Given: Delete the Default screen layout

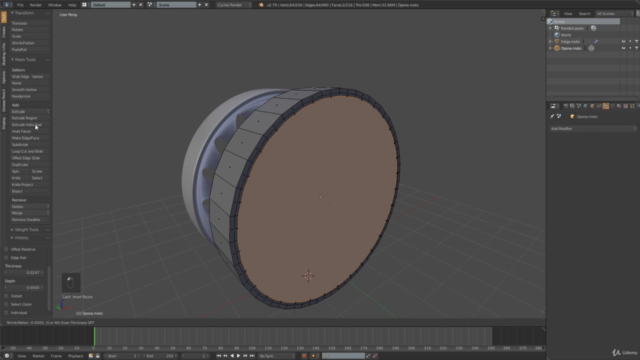Looking at the screenshot, I should [141, 5].
